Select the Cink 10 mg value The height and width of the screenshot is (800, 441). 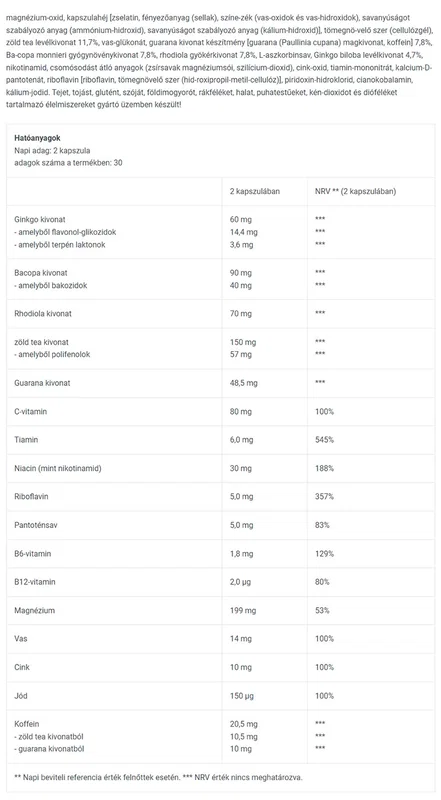(x=240, y=667)
